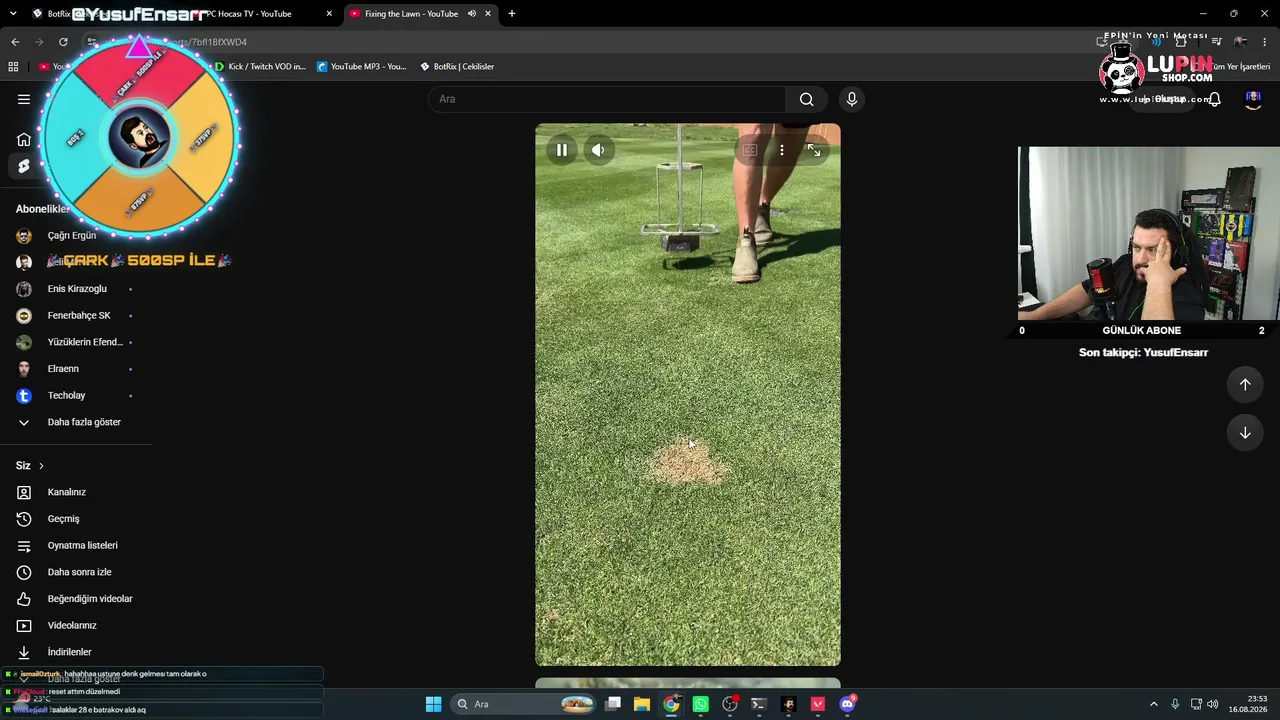Open the terminal app on the taskbar
Viewport: 1280px width, 720px height.
pos(759,704)
